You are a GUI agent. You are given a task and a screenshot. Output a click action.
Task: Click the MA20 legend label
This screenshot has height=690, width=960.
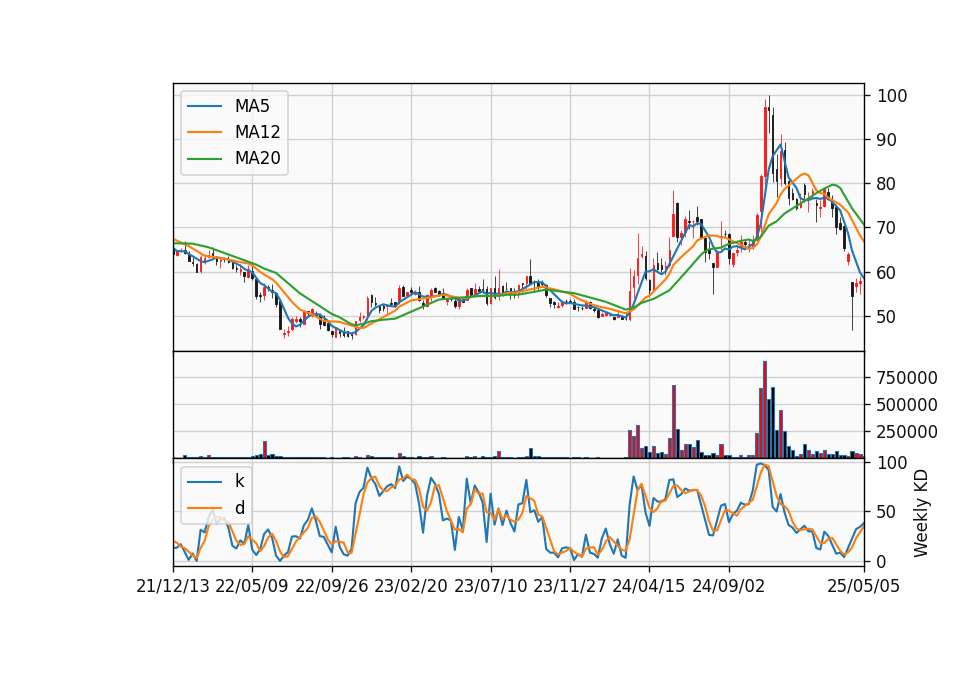point(257,159)
